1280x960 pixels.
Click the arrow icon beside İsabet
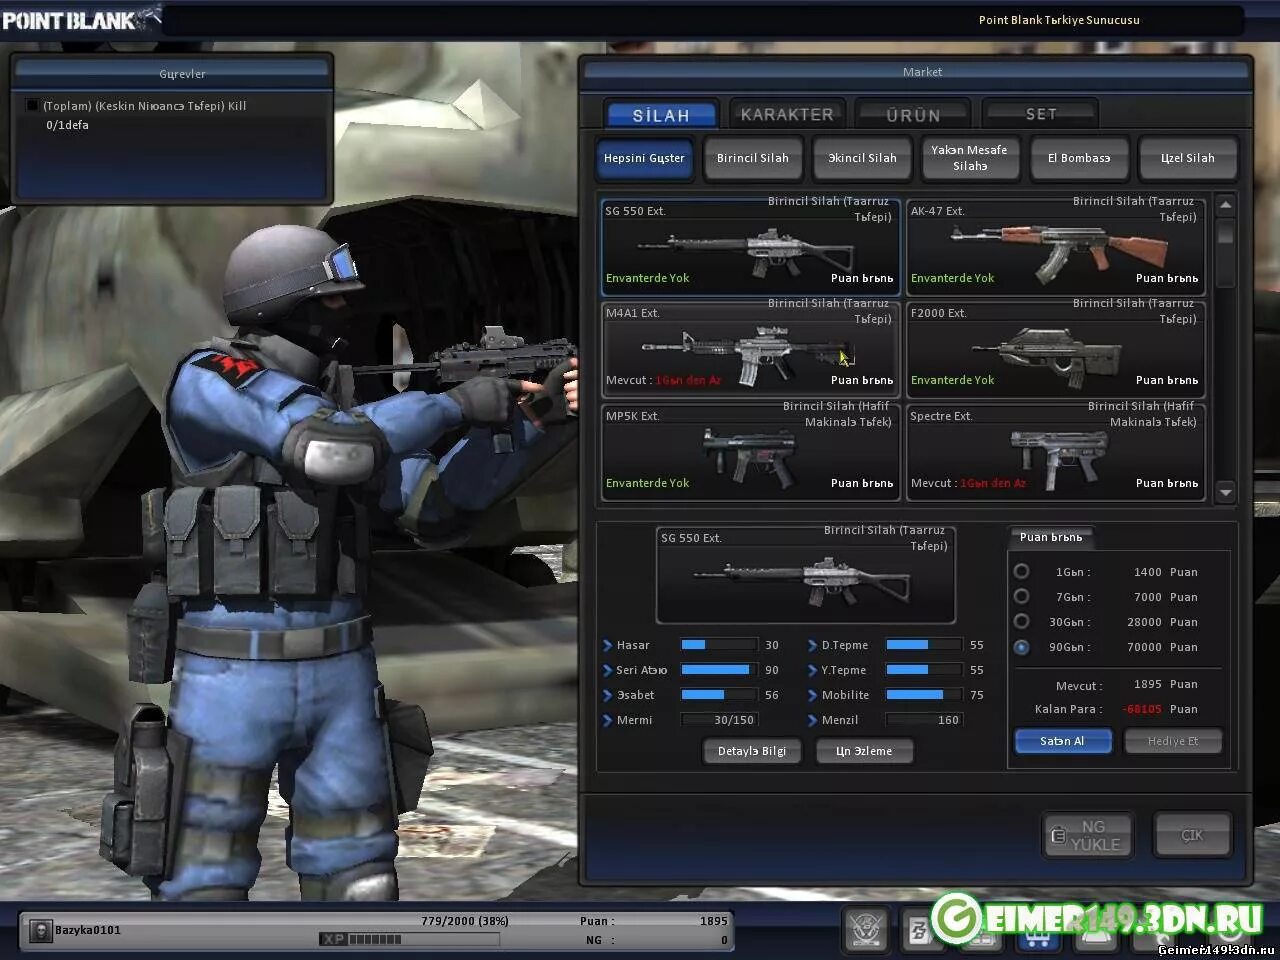607,695
